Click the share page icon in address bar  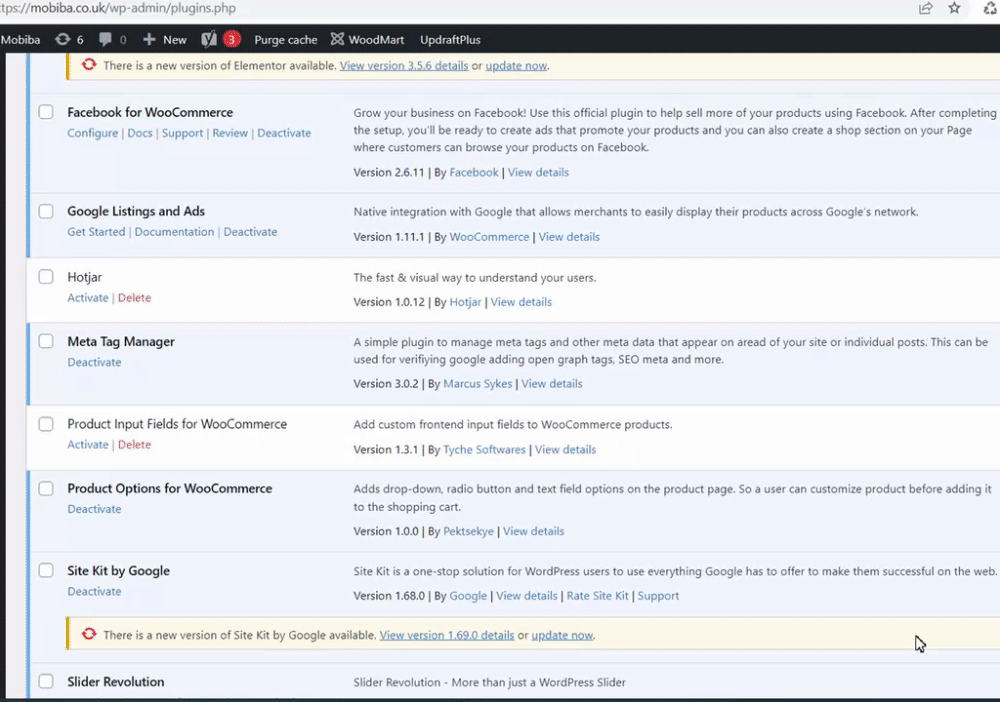(925, 8)
